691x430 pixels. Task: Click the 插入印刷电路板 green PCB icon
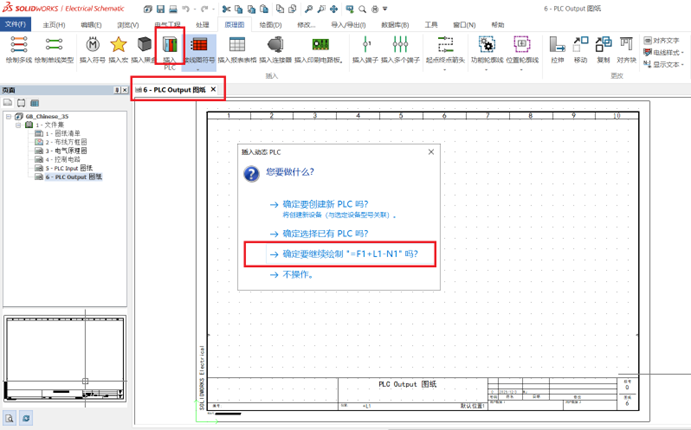click(320, 44)
